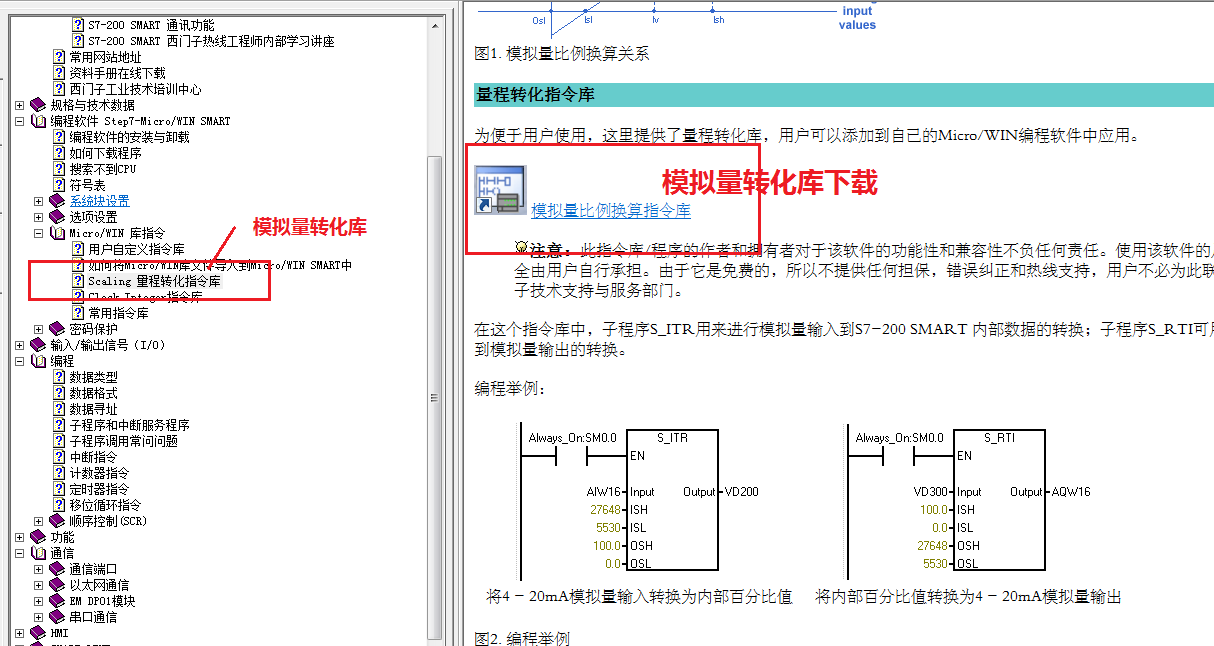Click the S_RTI block in the example

1000,500
